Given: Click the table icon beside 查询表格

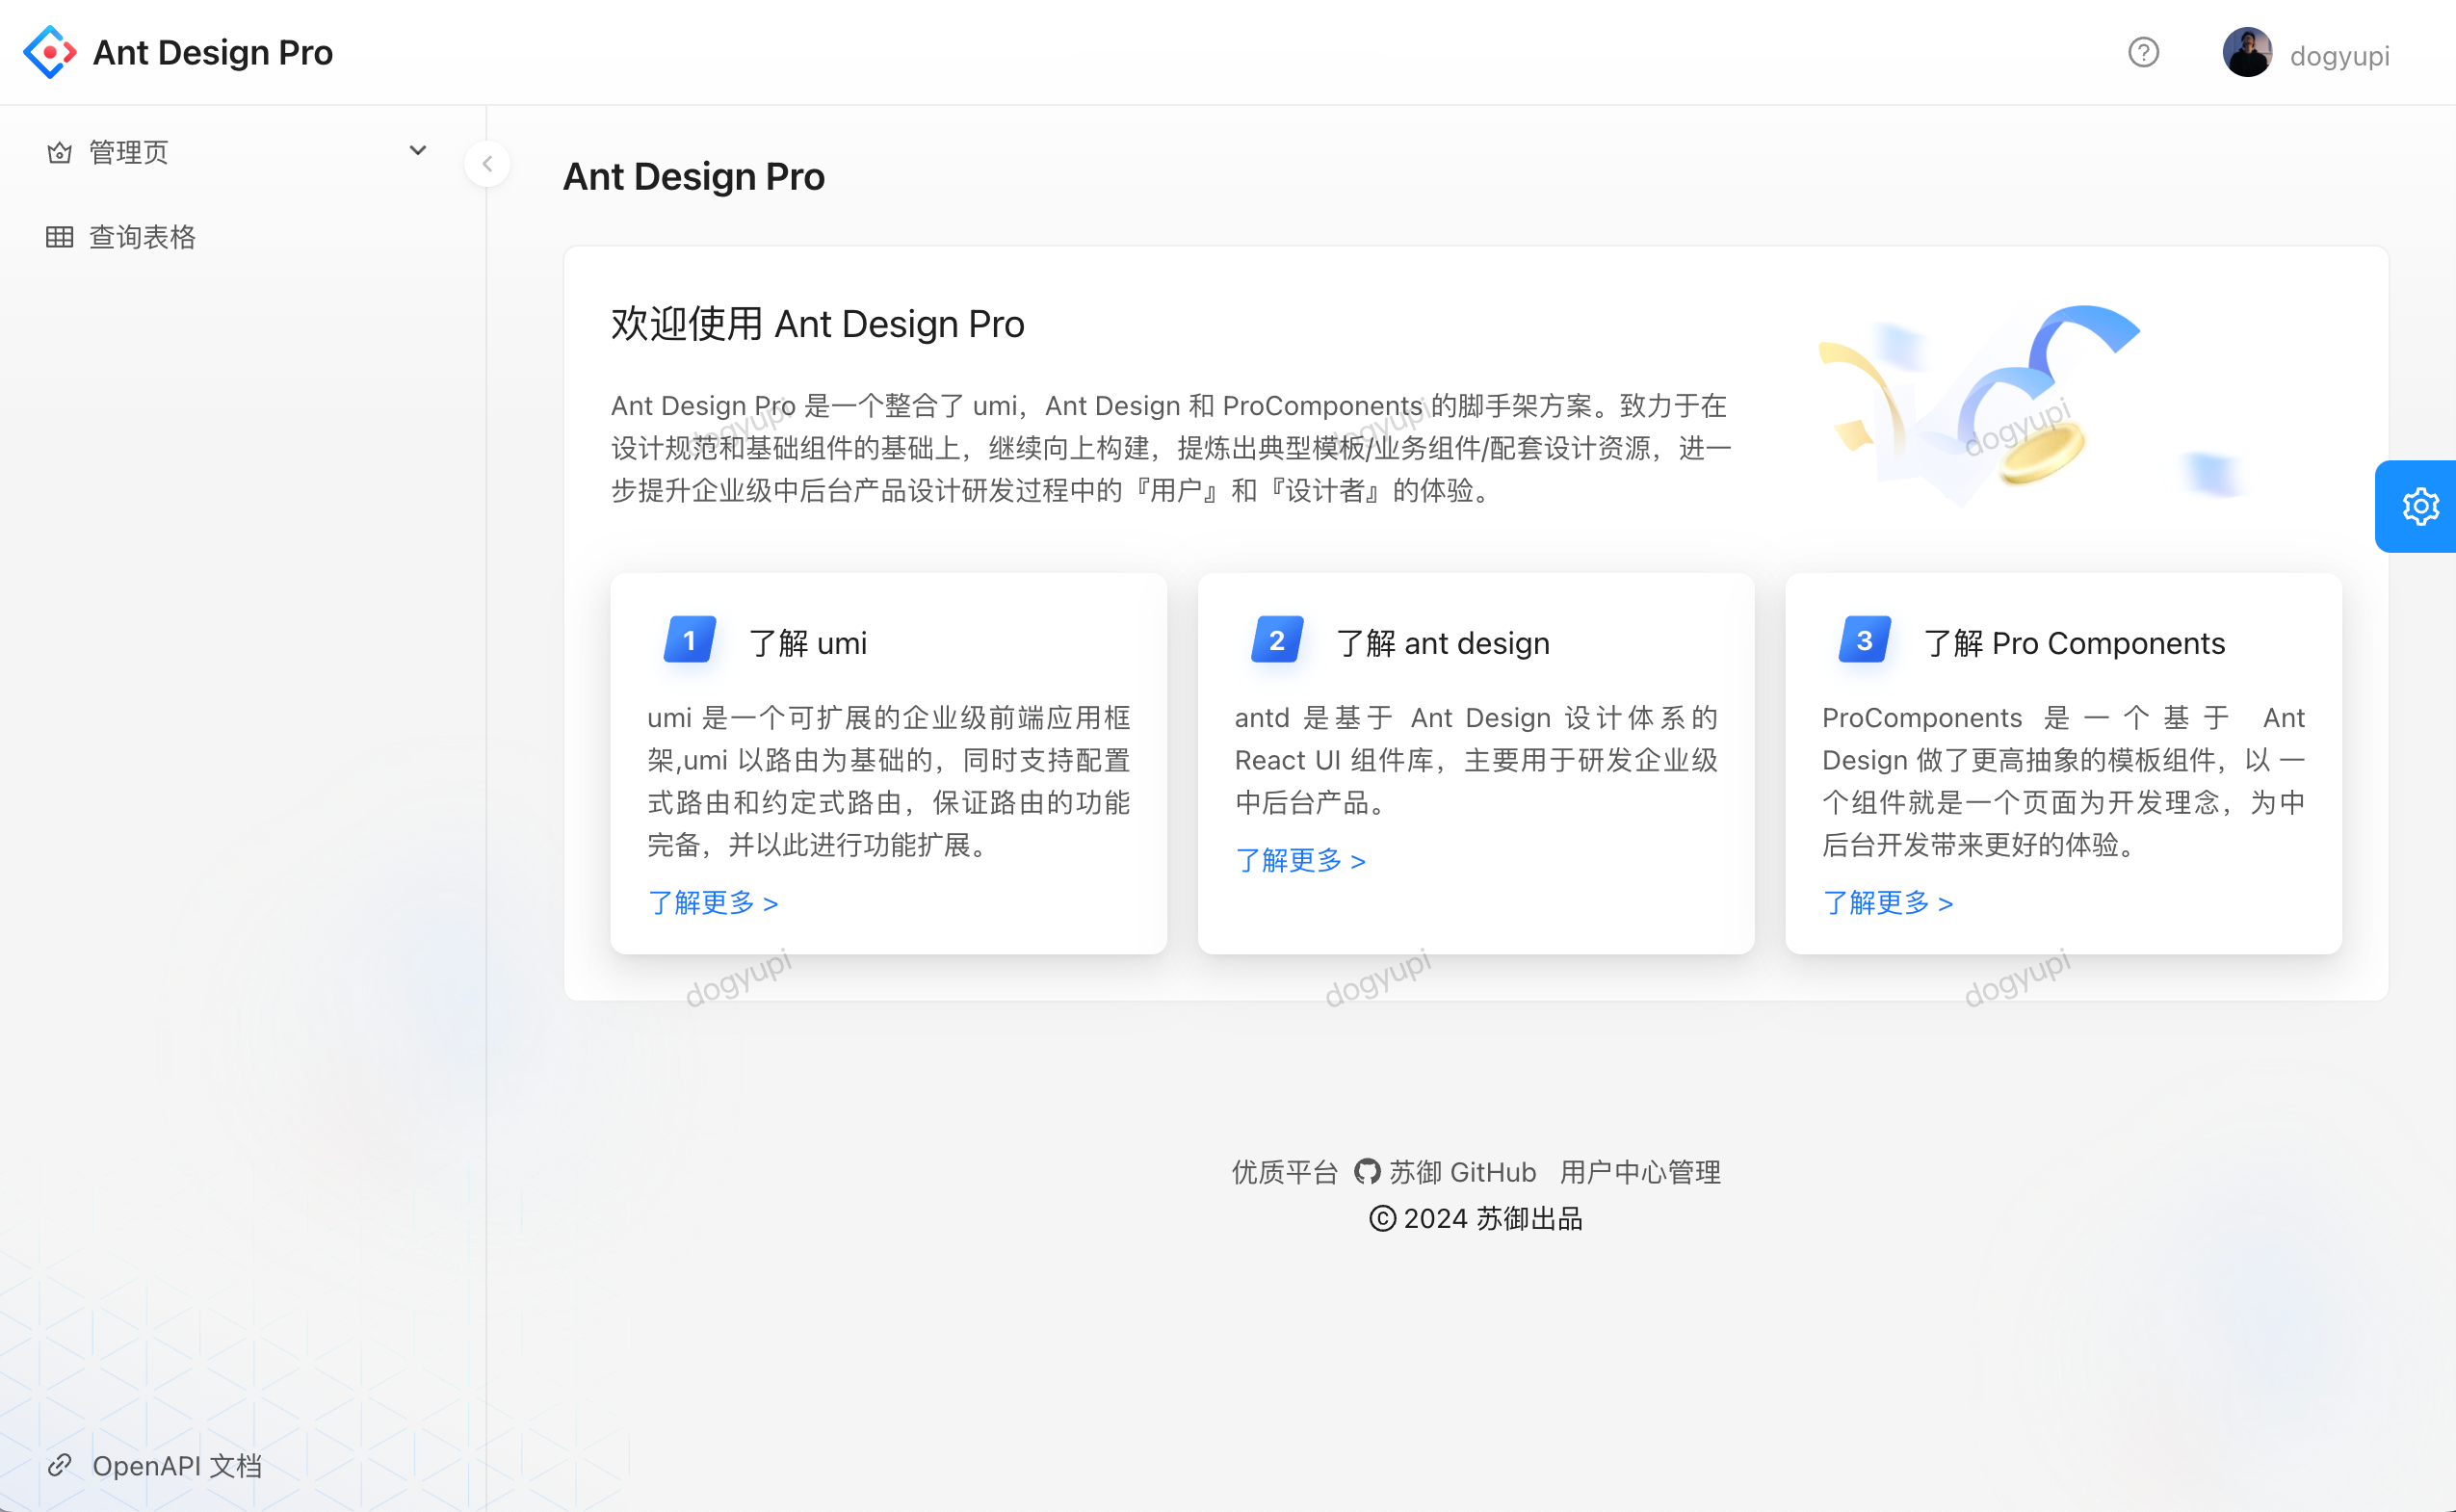Looking at the screenshot, I should pyautogui.click(x=59, y=237).
